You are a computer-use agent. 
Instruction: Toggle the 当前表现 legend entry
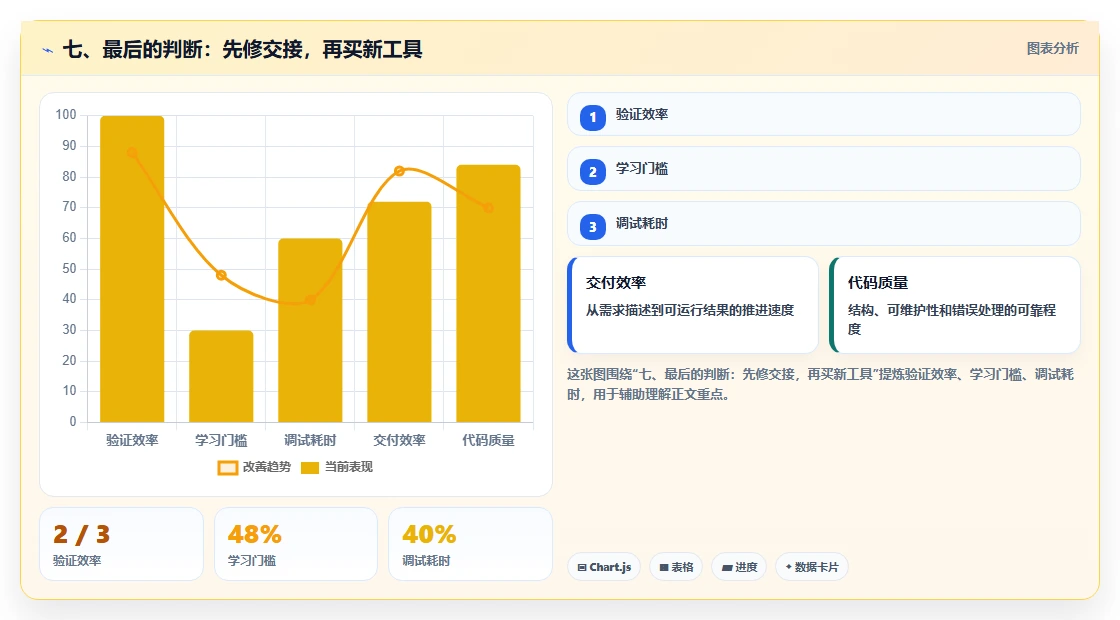click(x=336, y=467)
